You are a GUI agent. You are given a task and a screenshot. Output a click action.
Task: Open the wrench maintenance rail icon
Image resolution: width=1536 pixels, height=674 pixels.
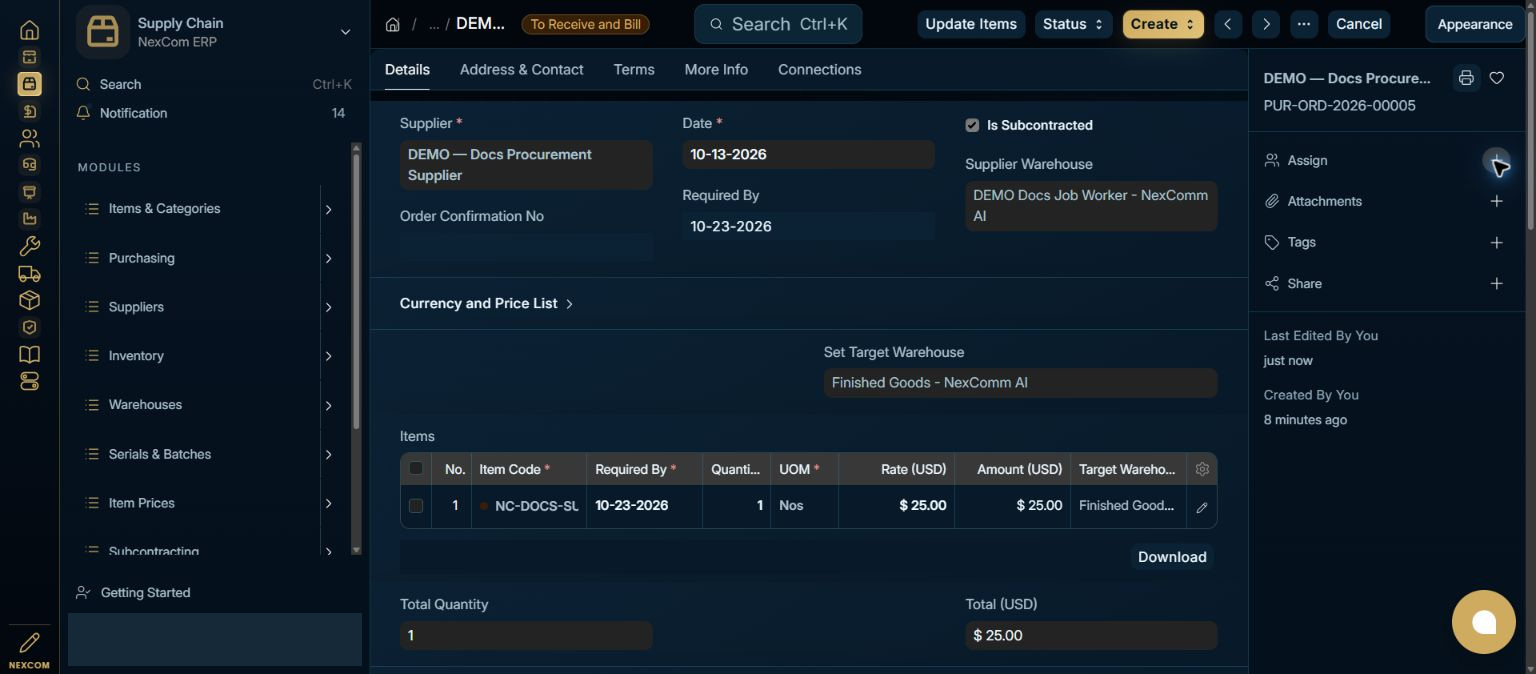[x=29, y=246]
